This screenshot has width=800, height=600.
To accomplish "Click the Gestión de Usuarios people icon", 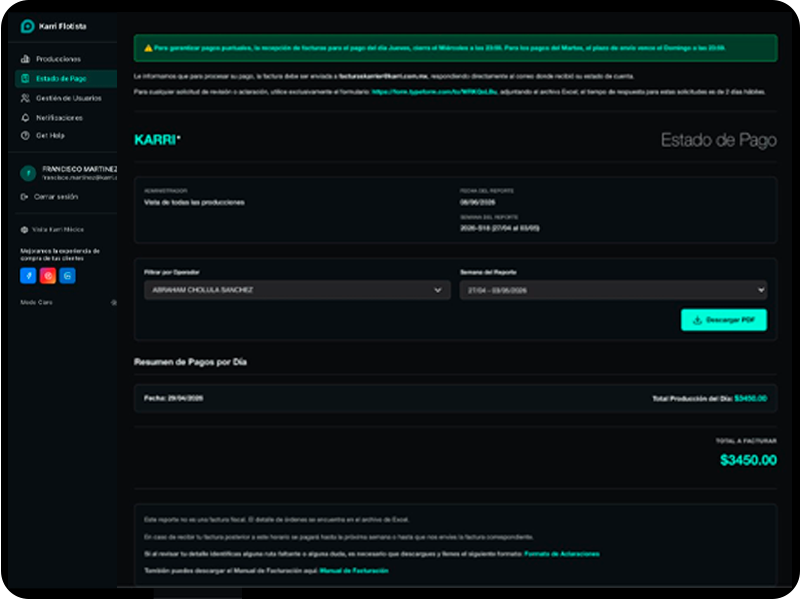I will coord(25,98).
